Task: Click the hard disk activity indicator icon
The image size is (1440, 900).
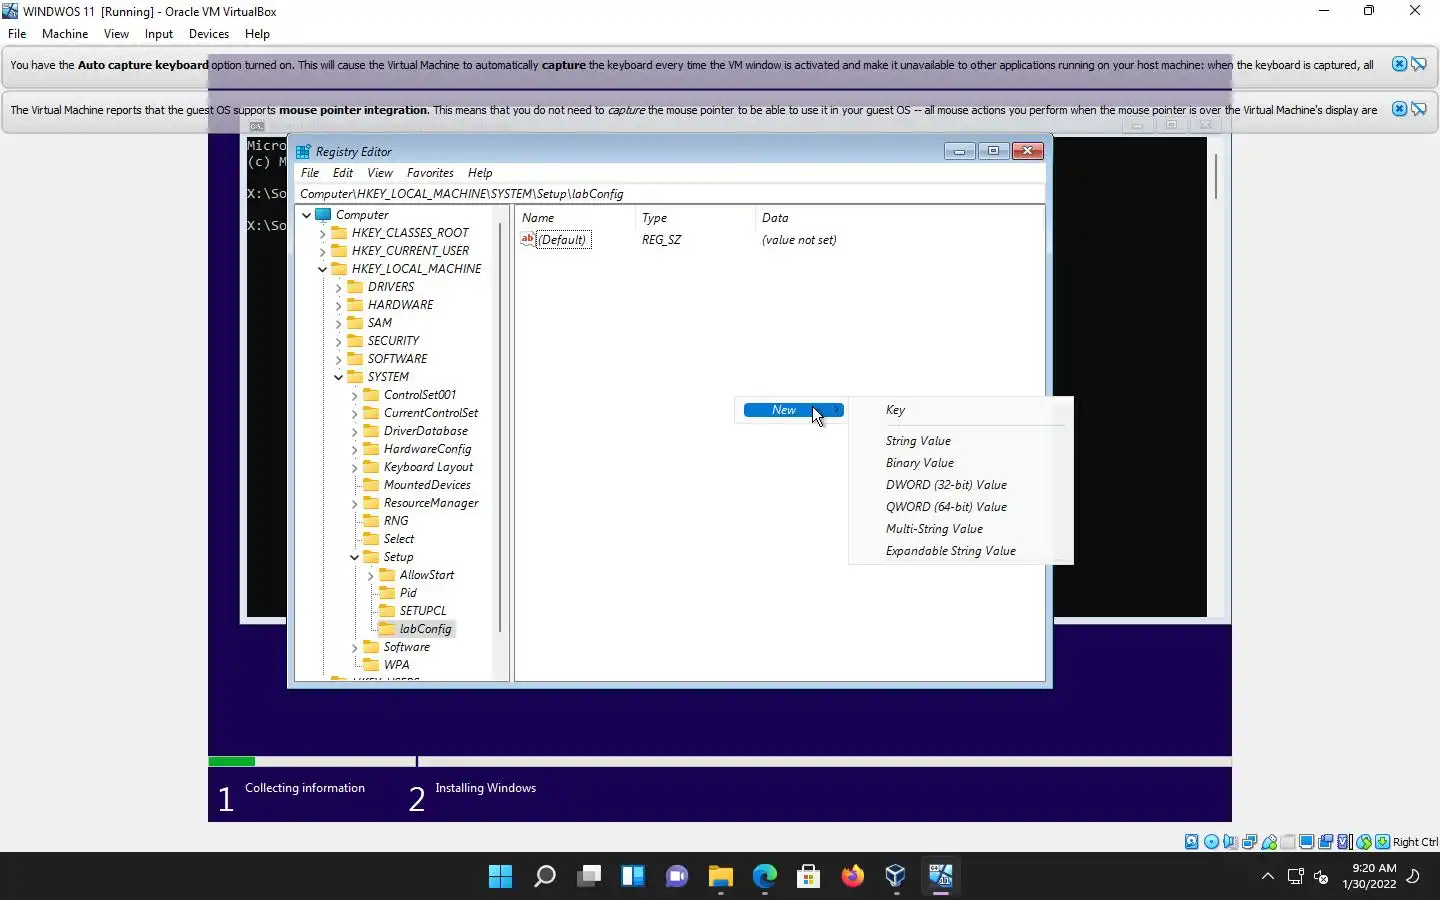Action: 1192,842
